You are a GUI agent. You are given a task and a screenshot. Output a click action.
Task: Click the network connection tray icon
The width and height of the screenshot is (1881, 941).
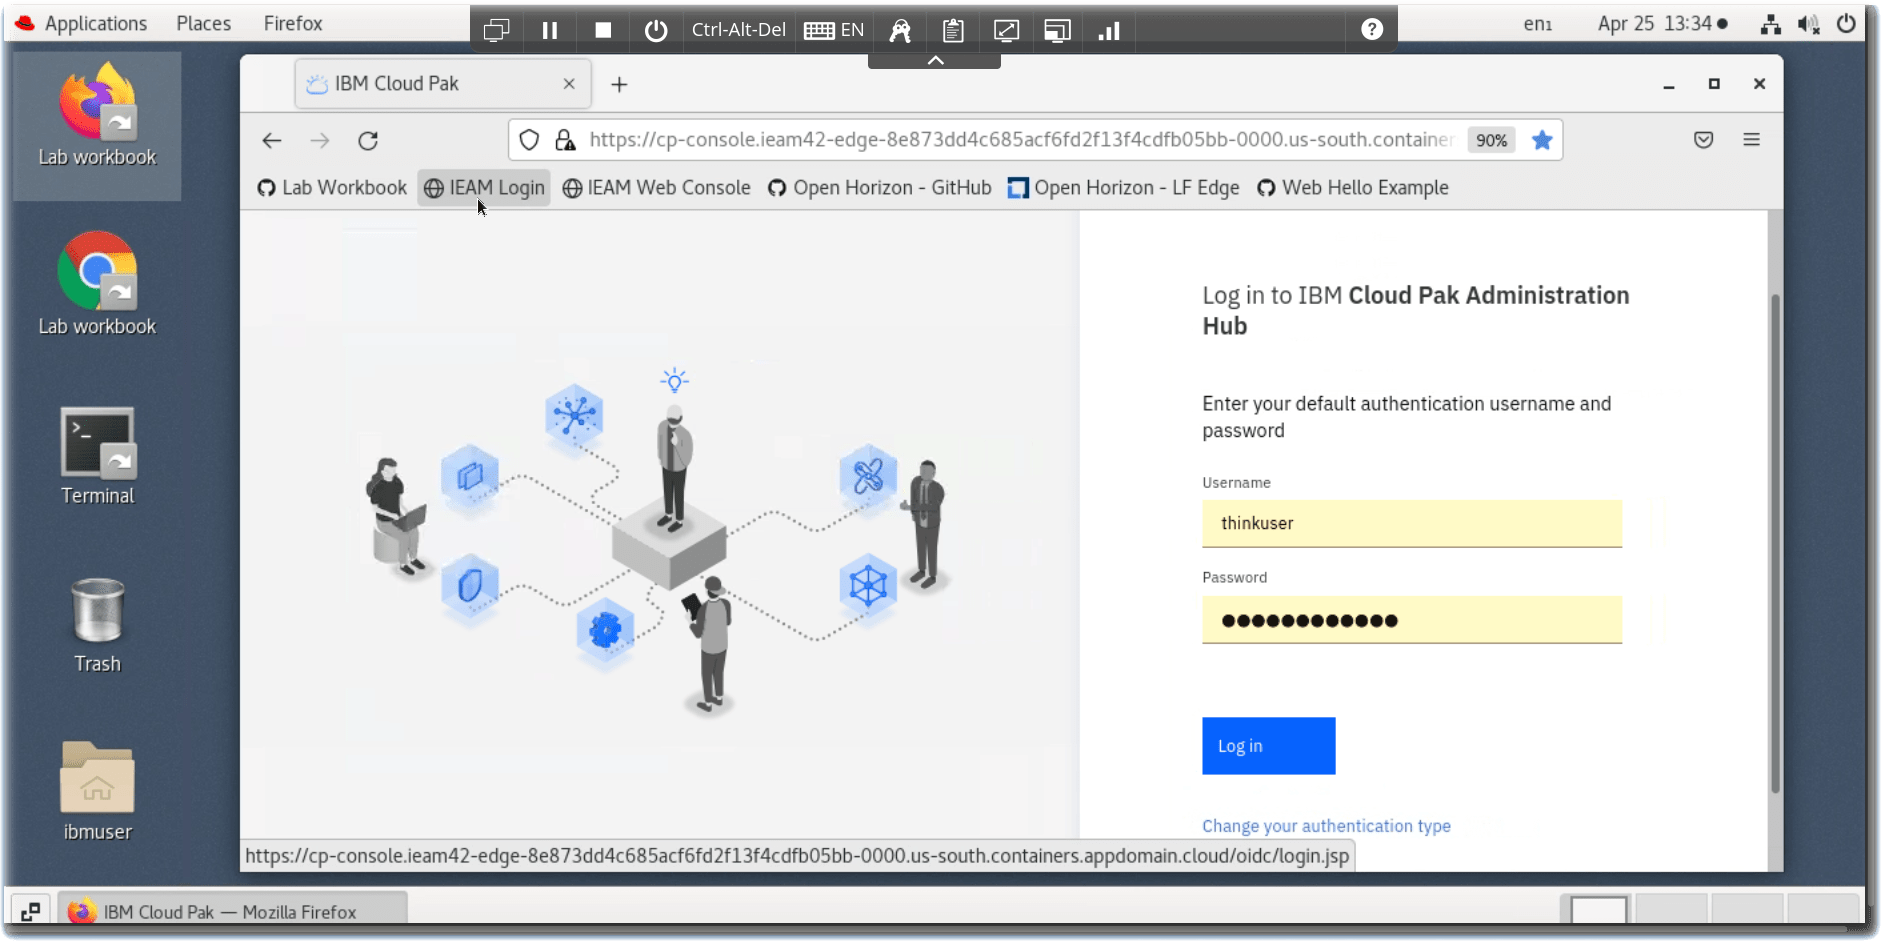pos(1771,24)
